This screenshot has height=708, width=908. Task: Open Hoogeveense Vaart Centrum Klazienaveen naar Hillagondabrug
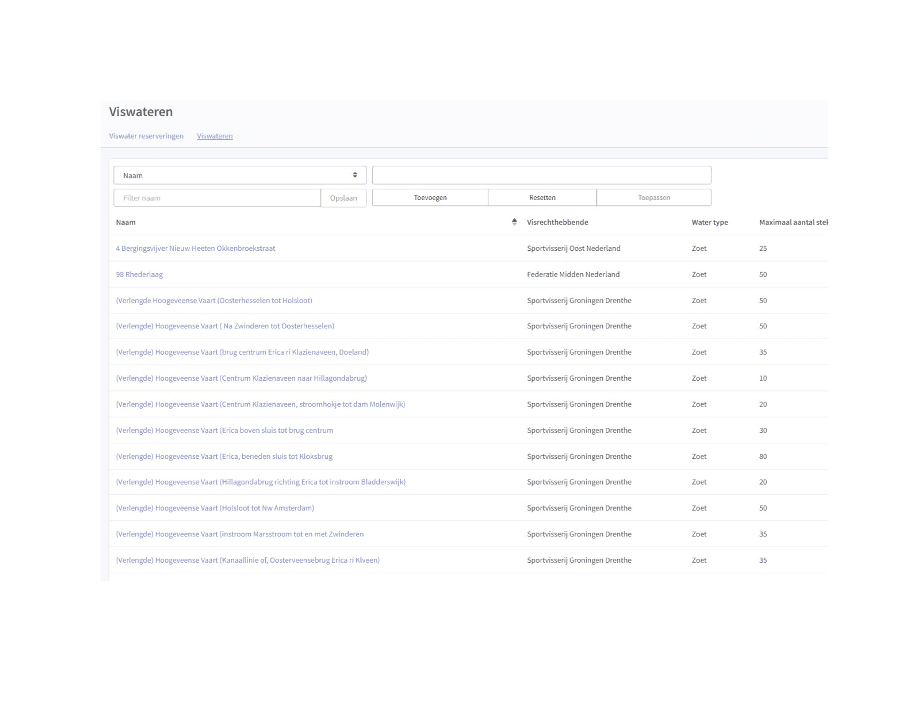point(241,378)
